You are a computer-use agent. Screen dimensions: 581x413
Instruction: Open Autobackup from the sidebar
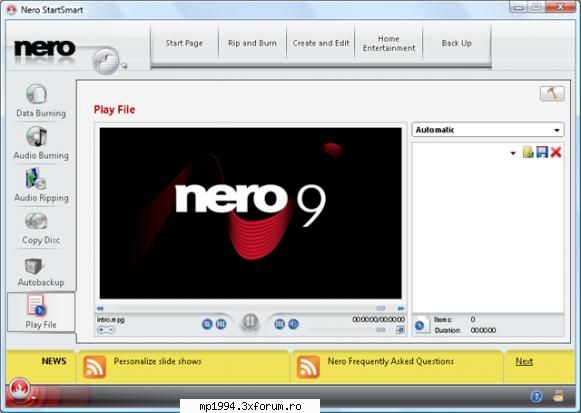(x=41, y=272)
